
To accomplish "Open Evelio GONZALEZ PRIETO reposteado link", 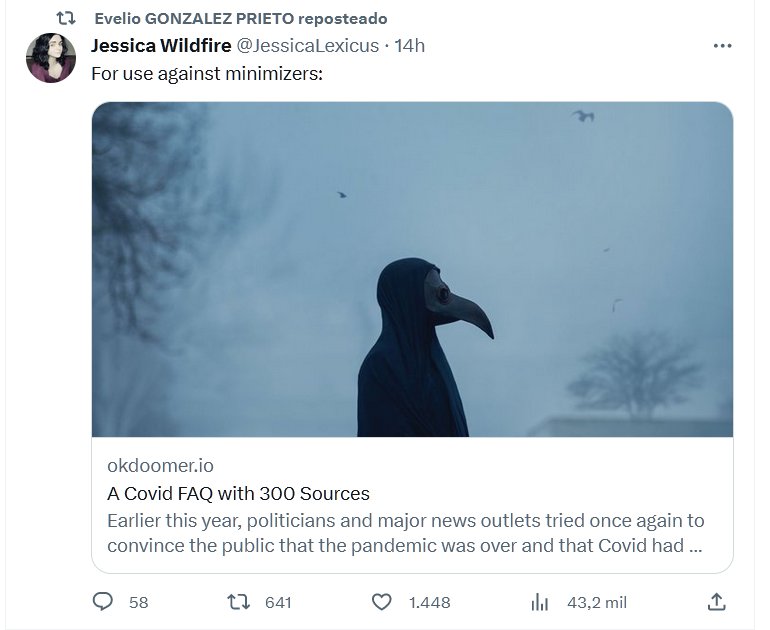I will coord(240,19).
